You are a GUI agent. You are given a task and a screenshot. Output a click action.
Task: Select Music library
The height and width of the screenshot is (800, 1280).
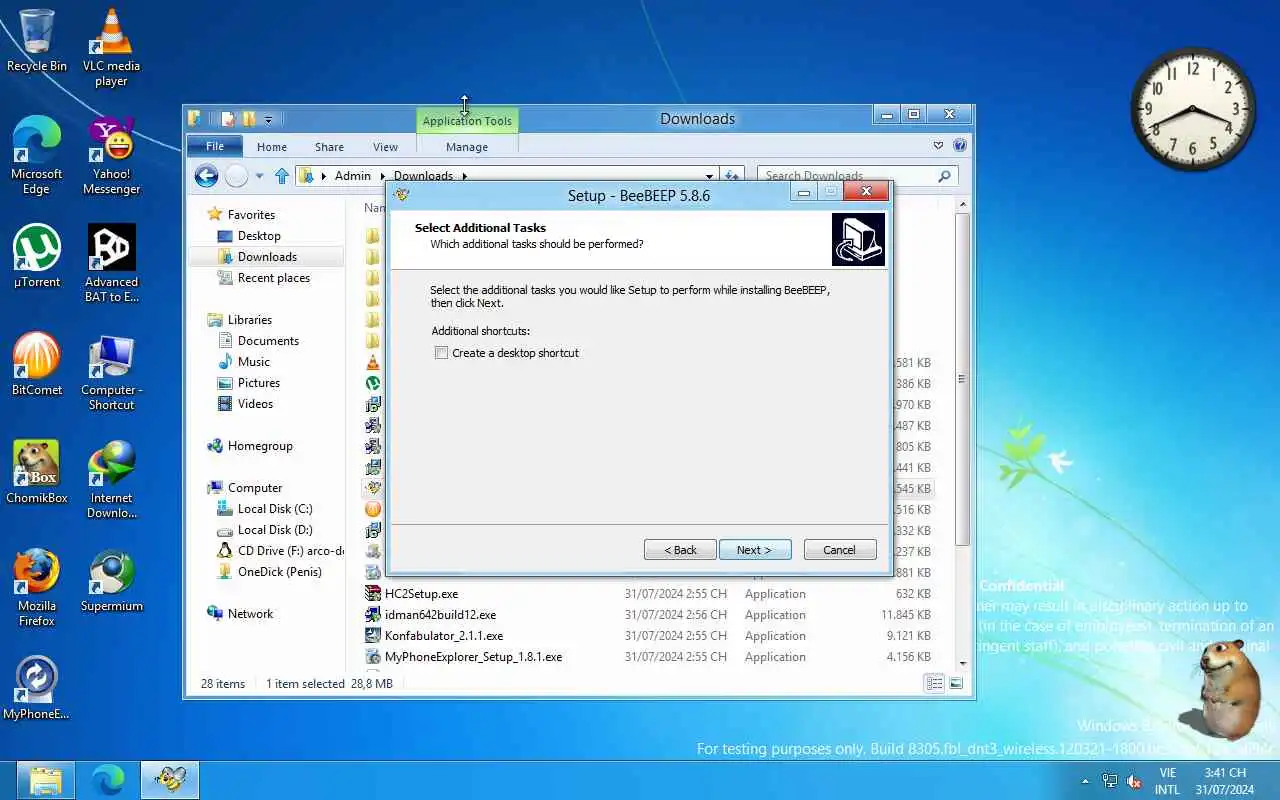click(x=254, y=362)
